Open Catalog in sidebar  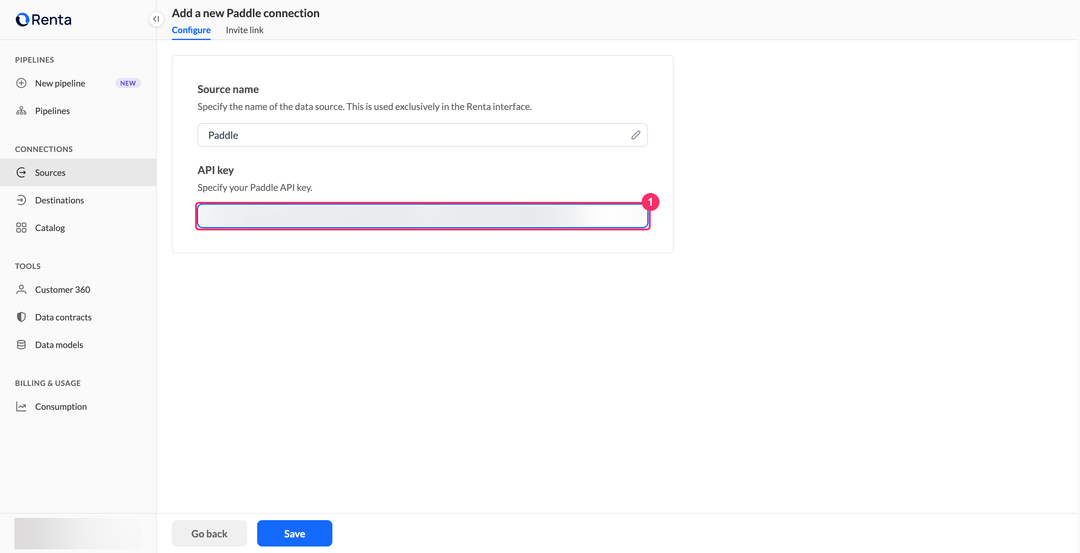click(x=78, y=228)
